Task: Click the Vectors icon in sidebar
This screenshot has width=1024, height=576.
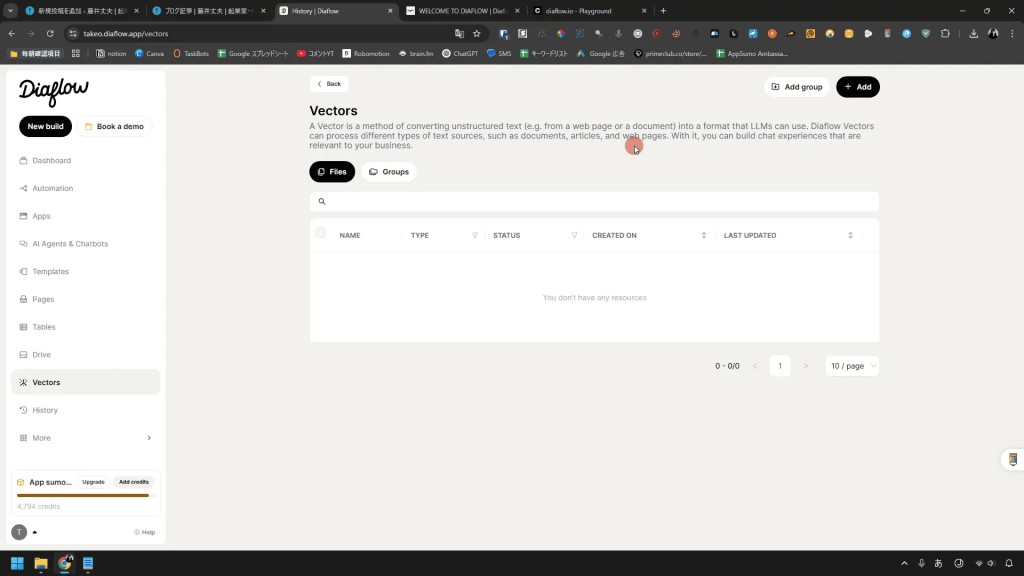Action: pos(24,383)
